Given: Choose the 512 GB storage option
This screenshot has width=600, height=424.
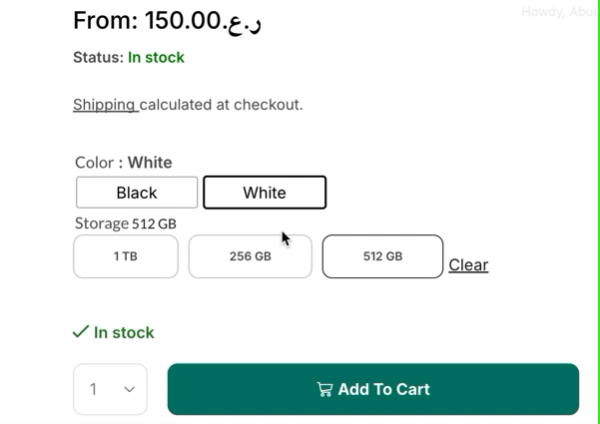Looking at the screenshot, I should click(x=382, y=256).
